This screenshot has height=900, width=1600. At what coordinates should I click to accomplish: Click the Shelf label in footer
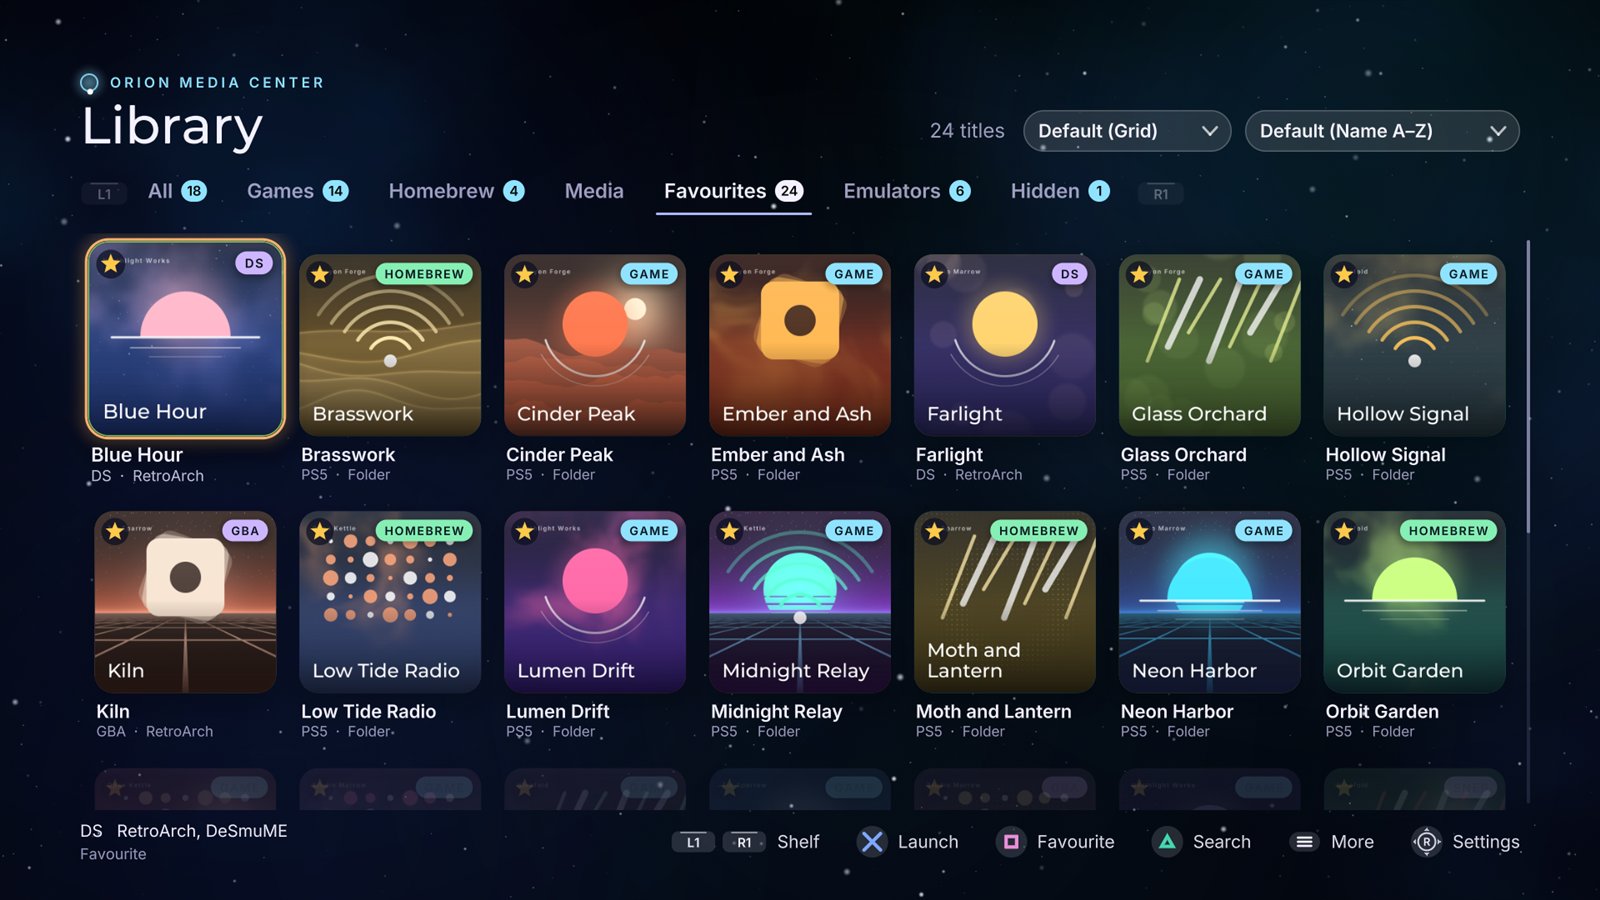click(798, 842)
